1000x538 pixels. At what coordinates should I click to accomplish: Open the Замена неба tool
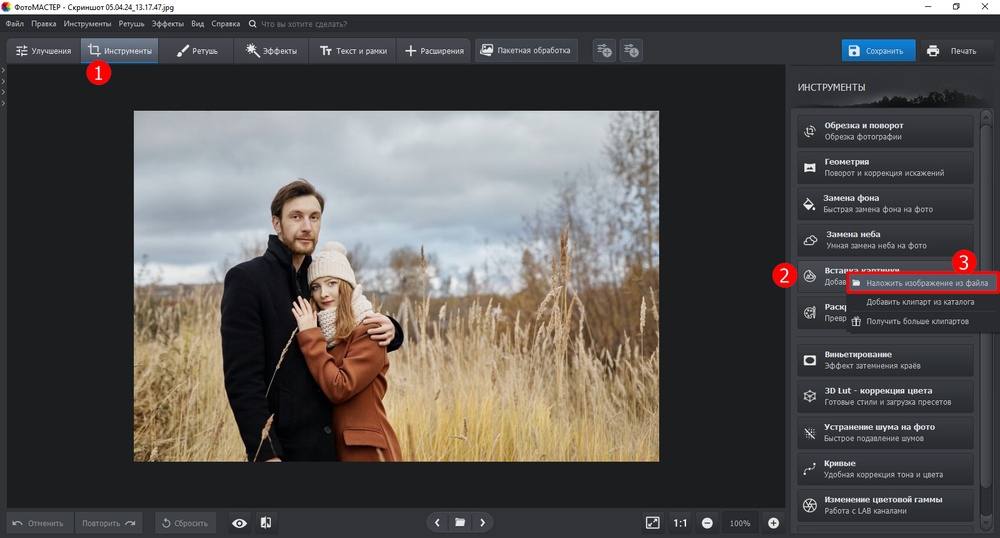[885, 240]
